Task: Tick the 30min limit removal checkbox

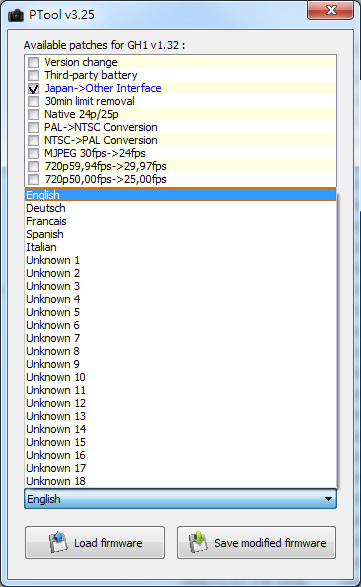Action: [x=33, y=101]
